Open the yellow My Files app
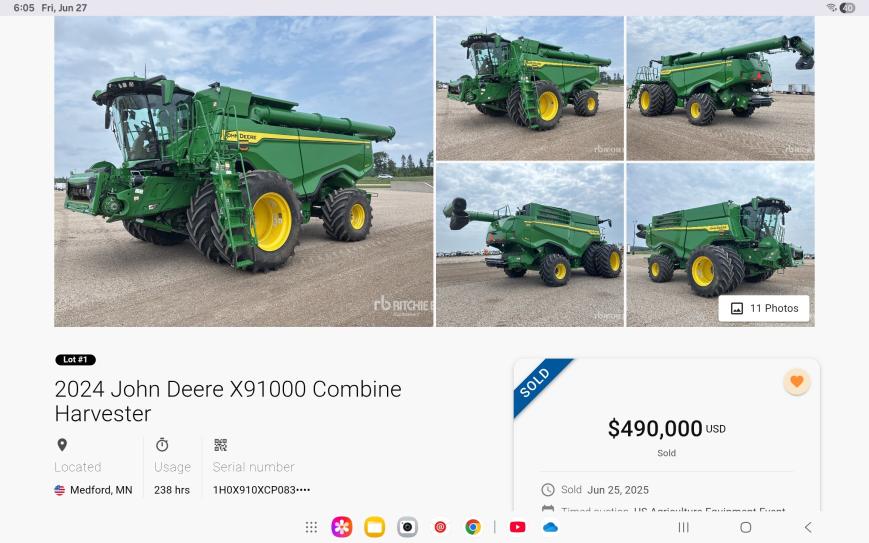The width and height of the screenshot is (869, 543). (x=375, y=527)
